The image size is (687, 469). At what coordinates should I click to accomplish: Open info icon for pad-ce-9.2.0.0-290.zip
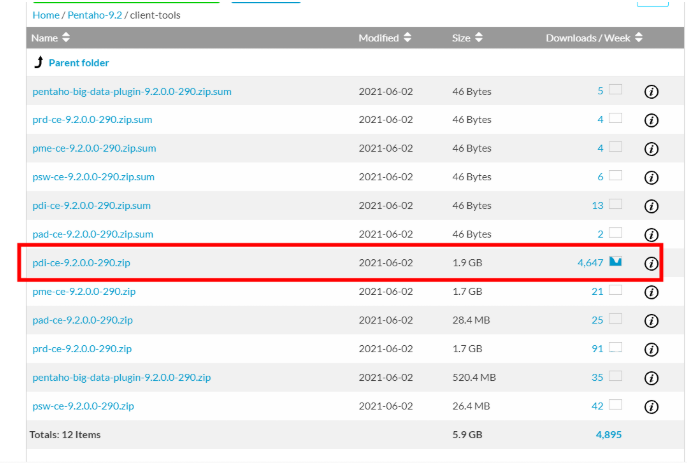pyautogui.click(x=651, y=321)
